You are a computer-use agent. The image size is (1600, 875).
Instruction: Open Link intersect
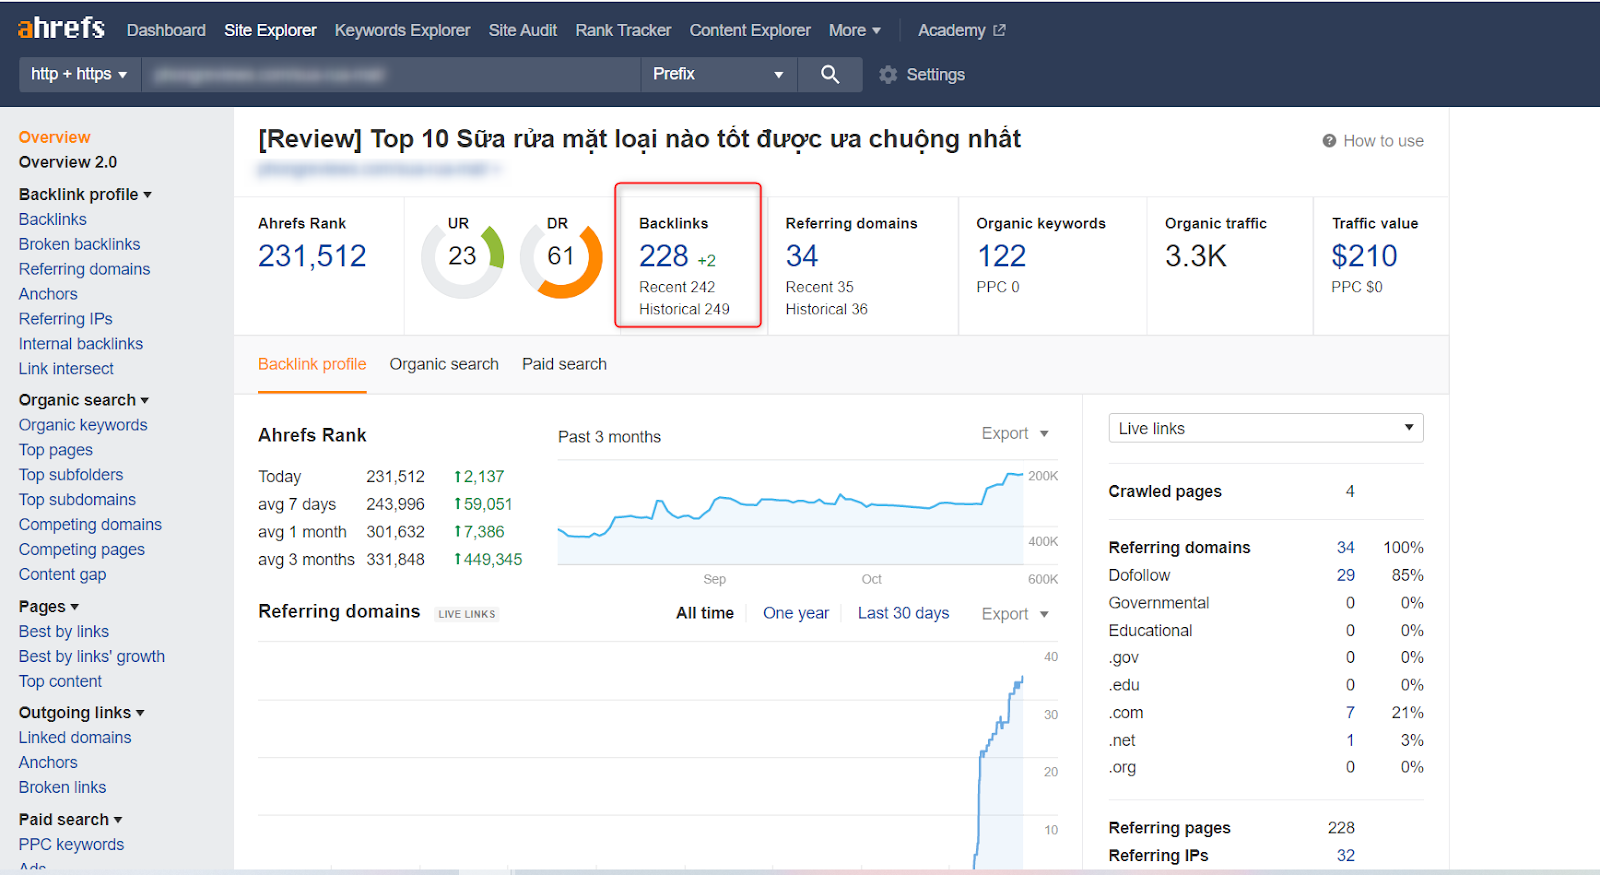[66, 369]
